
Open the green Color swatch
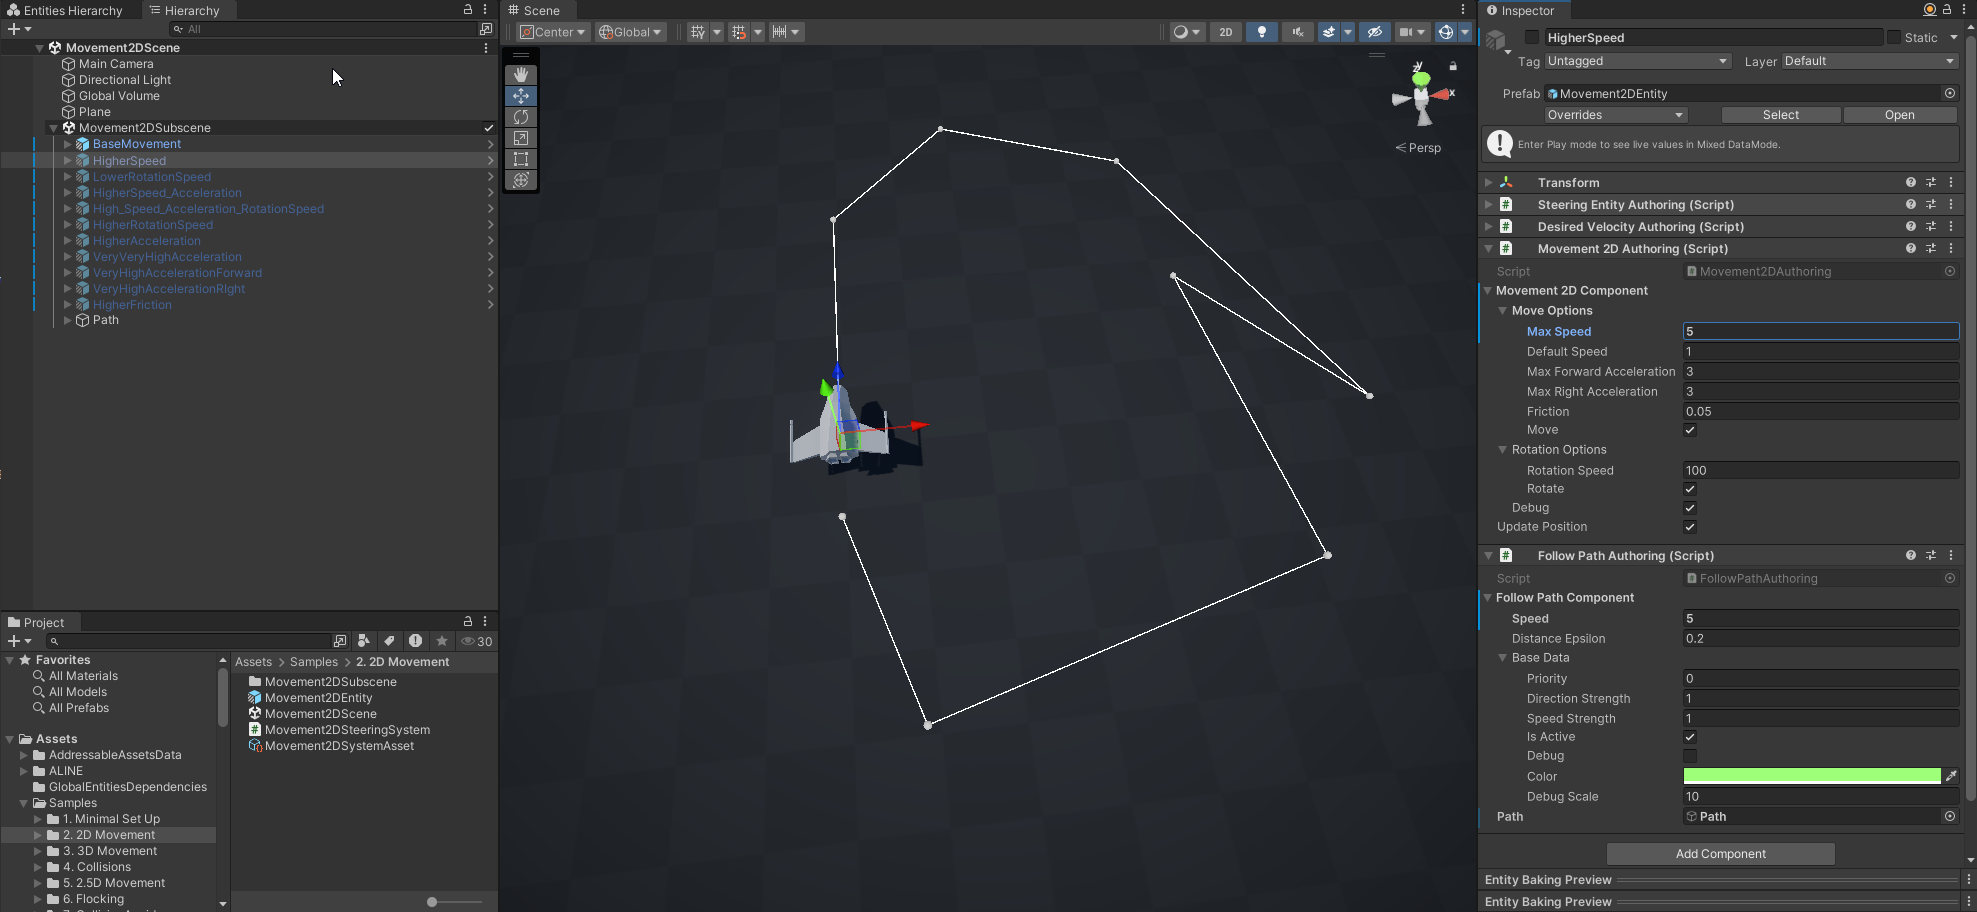1811,776
